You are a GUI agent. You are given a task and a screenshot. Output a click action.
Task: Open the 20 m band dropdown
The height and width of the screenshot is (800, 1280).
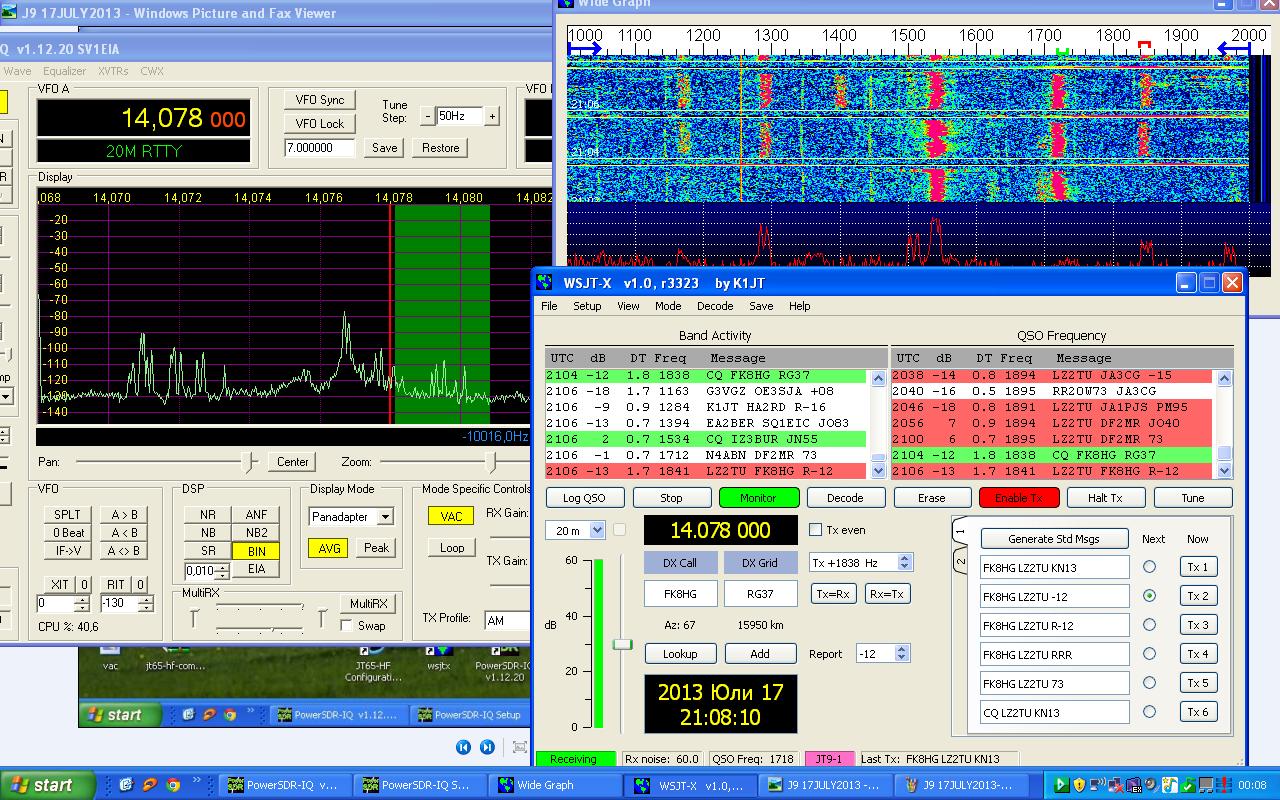coord(597,530)
